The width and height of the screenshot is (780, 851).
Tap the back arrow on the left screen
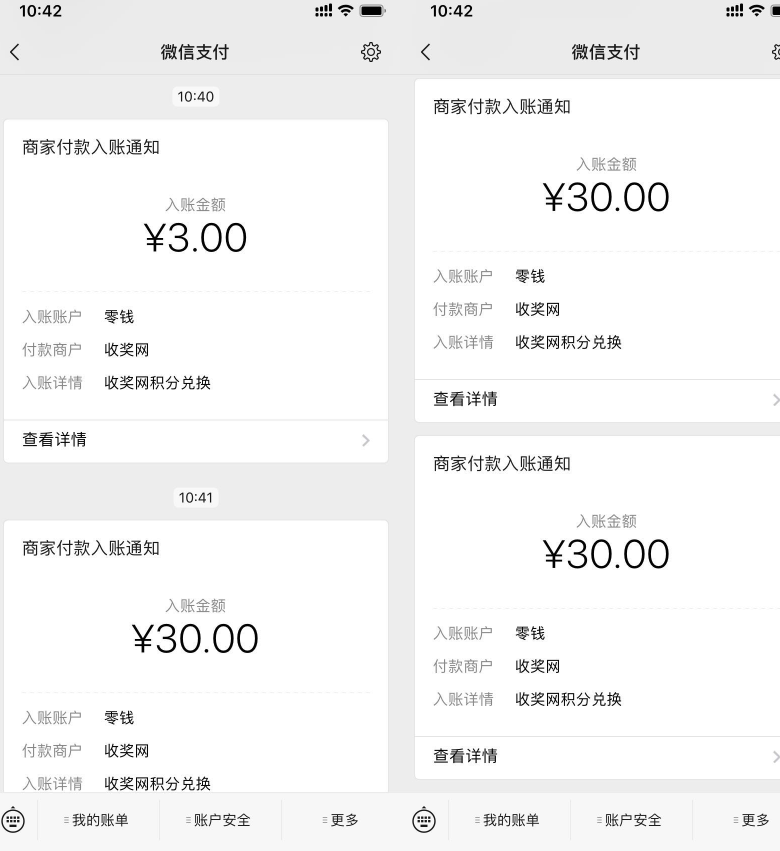pos(15,52)
